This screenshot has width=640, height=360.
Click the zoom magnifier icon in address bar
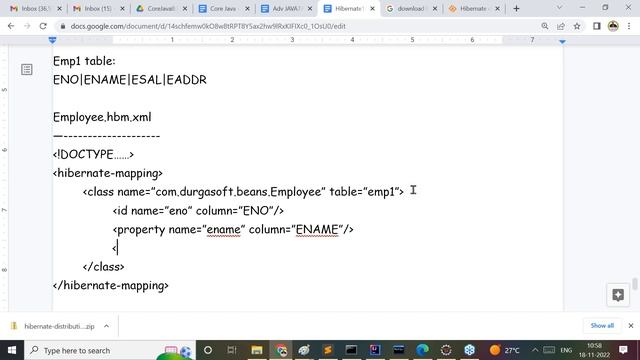click(x=545, y=26)
